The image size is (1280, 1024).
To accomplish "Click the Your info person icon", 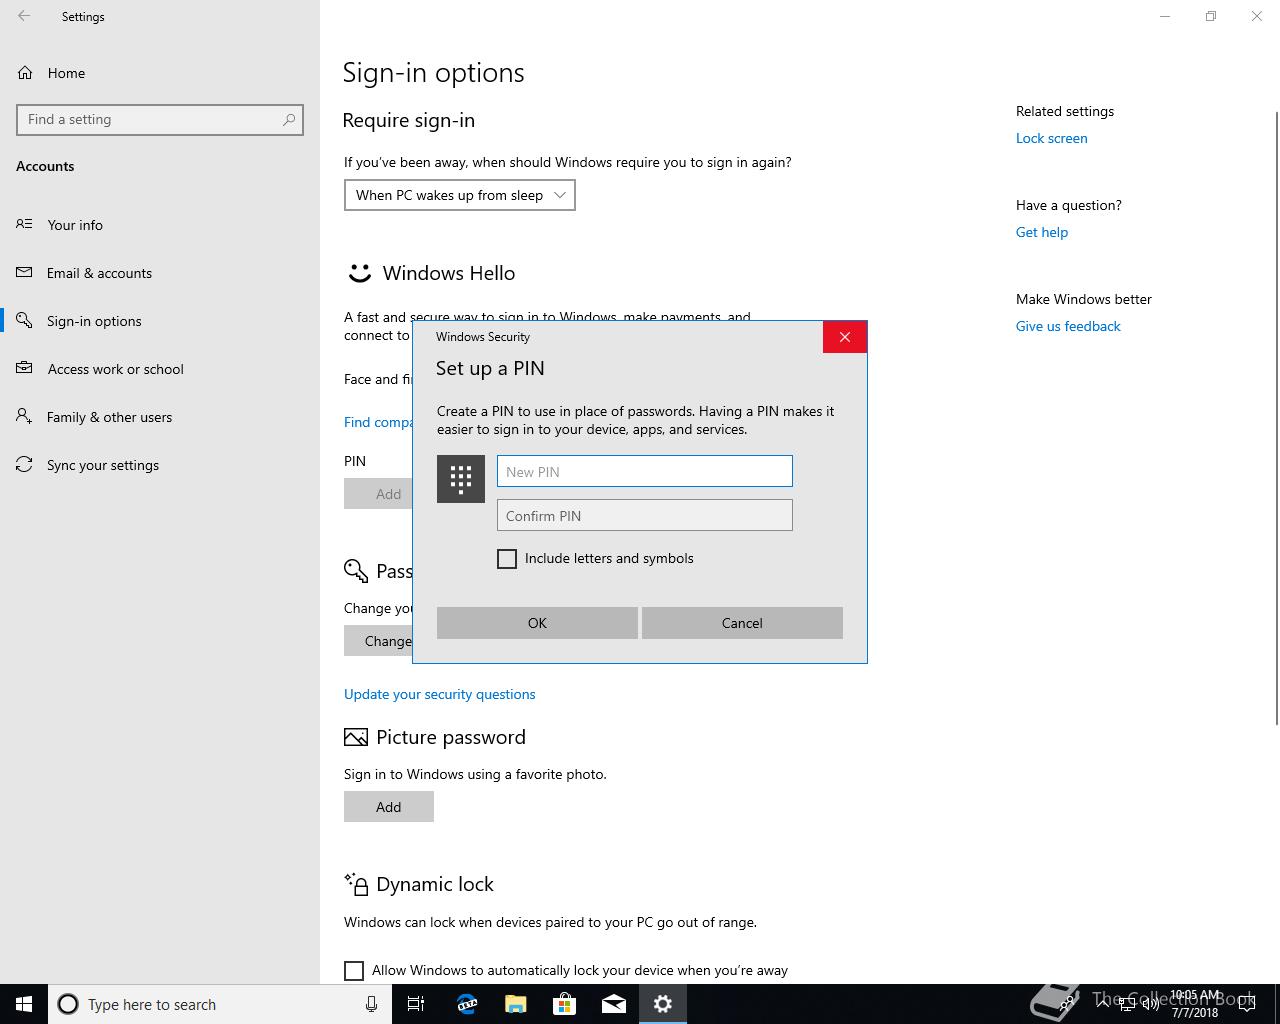I will click(24, 224).
